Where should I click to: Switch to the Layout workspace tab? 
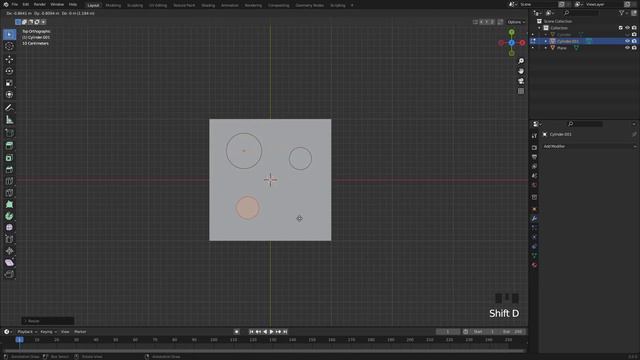tap(93, 5)
